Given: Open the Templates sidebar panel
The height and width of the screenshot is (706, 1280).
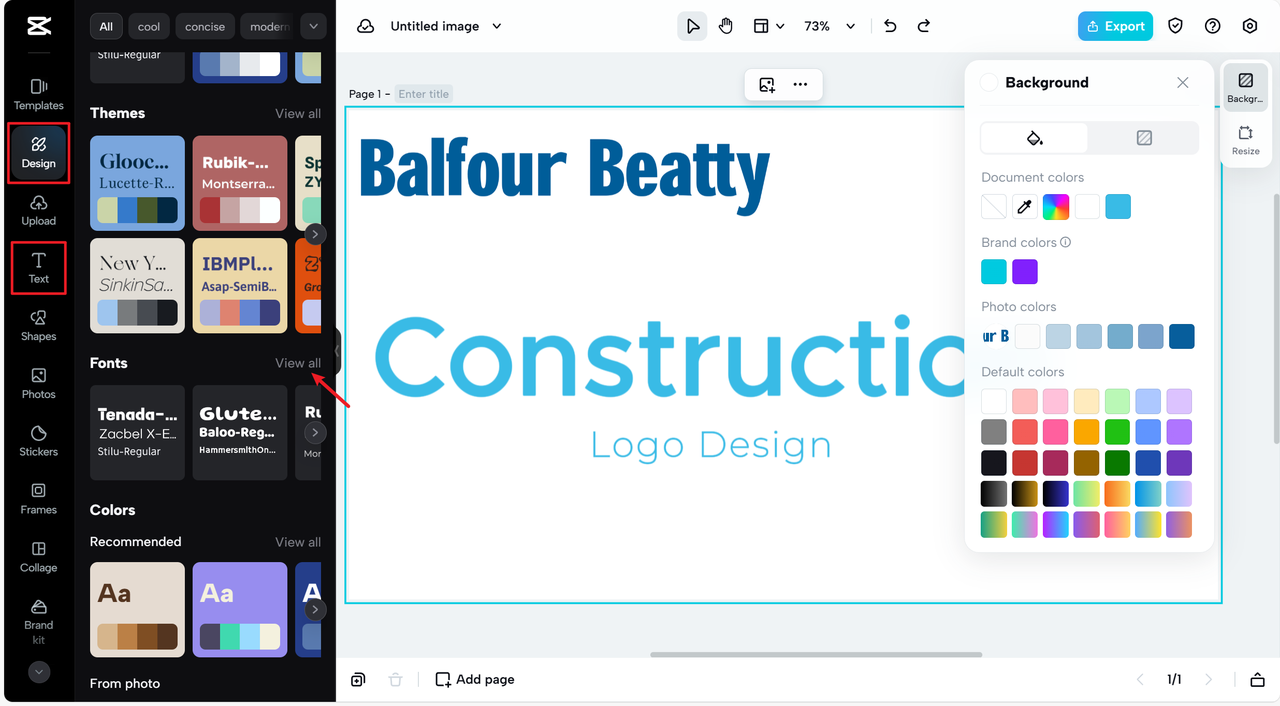Looking at the screenshot, I should click(38, 94).
